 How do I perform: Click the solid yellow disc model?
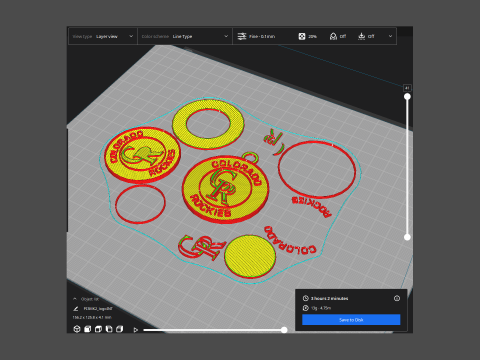[x=250, y=256]
